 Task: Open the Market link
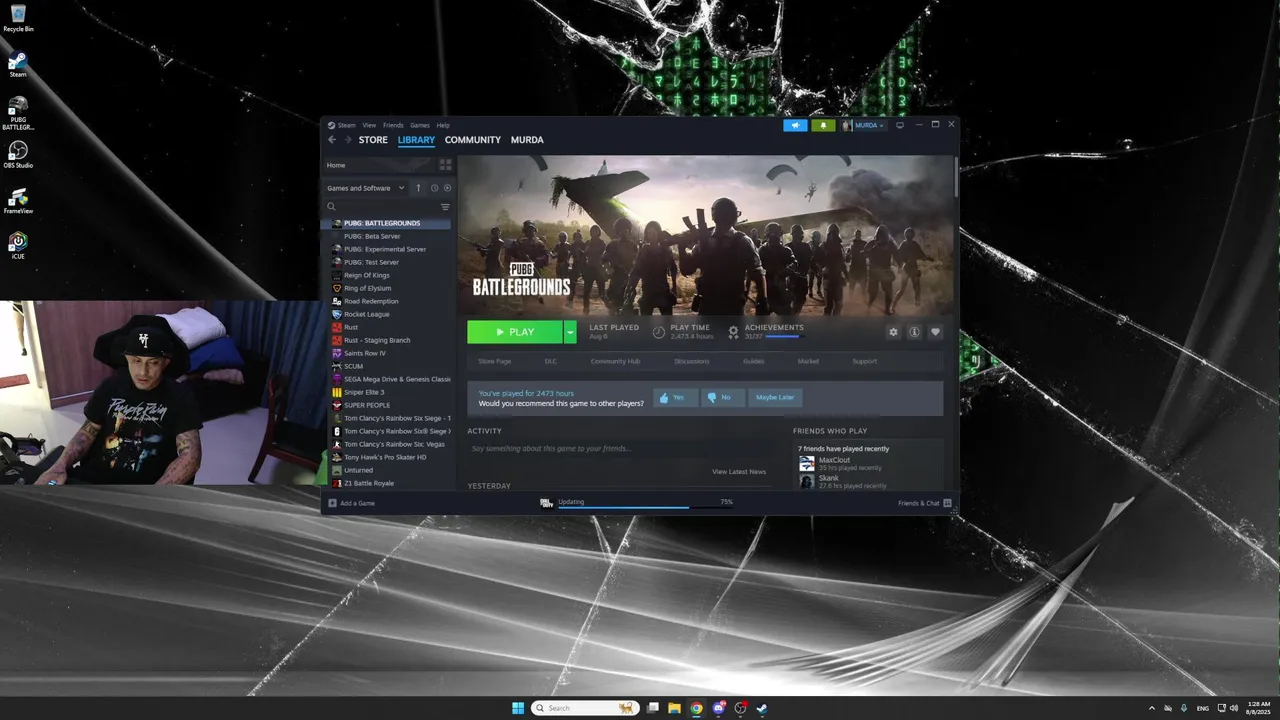(x=808, y=361)
